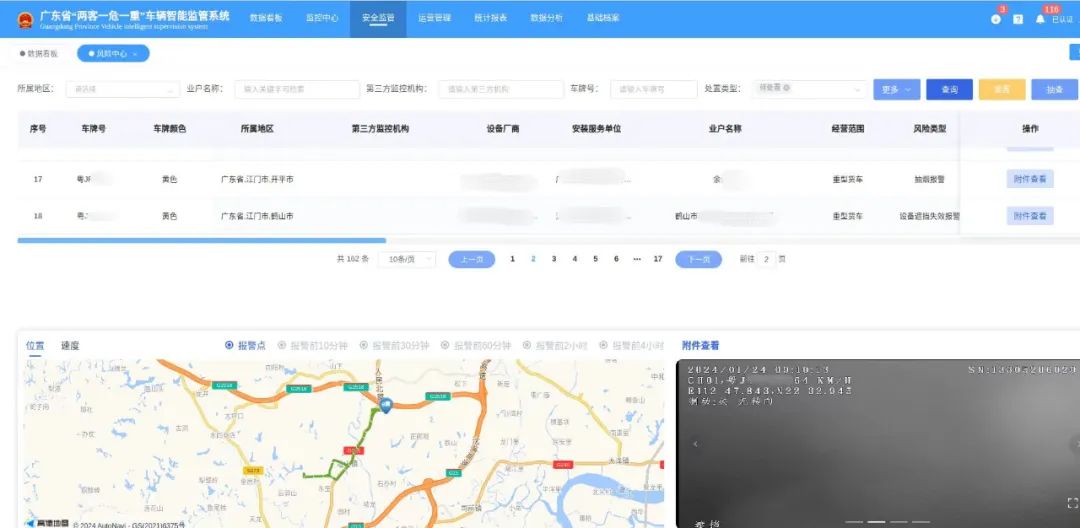Viewport: 1080px width, 528px height.
Task: Go to last page 17
Action: point(658,260)
